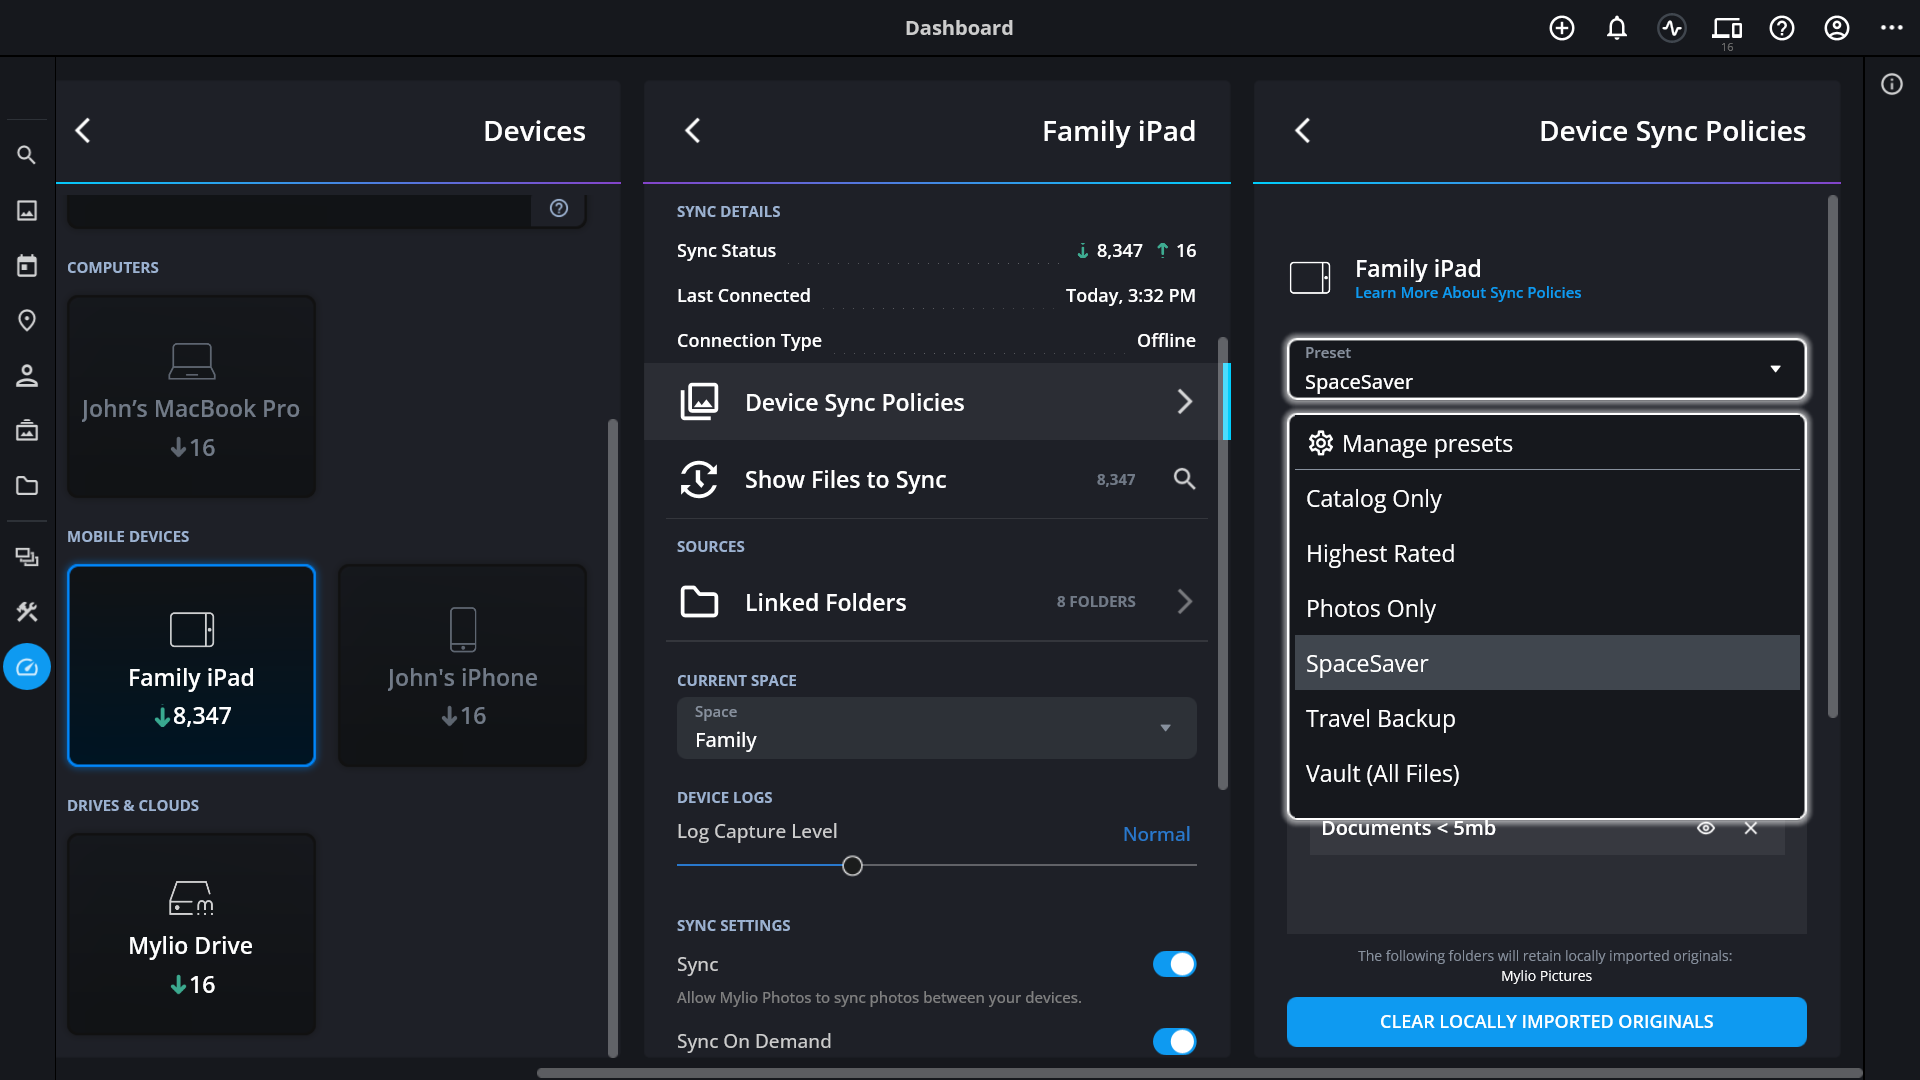1920x1080 pixels.
Task: Click Clear Locally Imported Originals button
Action: pyautogui.click(x=1546, y=1022)
